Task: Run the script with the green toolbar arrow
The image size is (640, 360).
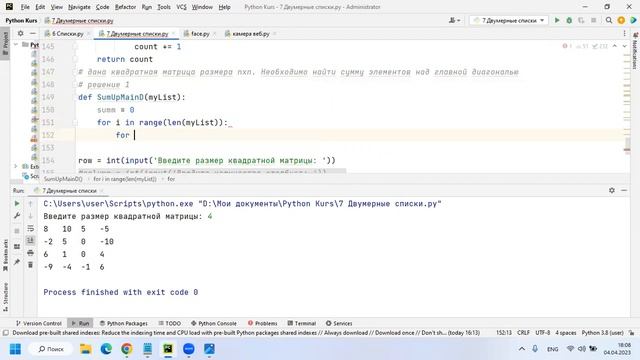Action: point(557,20)
